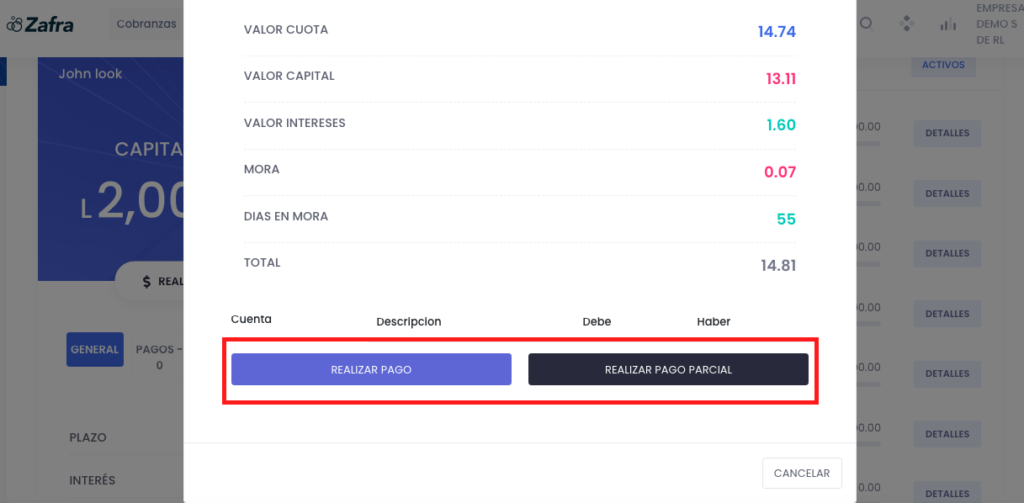Click the INTERÉS label in background
This screenshot has height=503, width=1024.
(x=92, y=480)
